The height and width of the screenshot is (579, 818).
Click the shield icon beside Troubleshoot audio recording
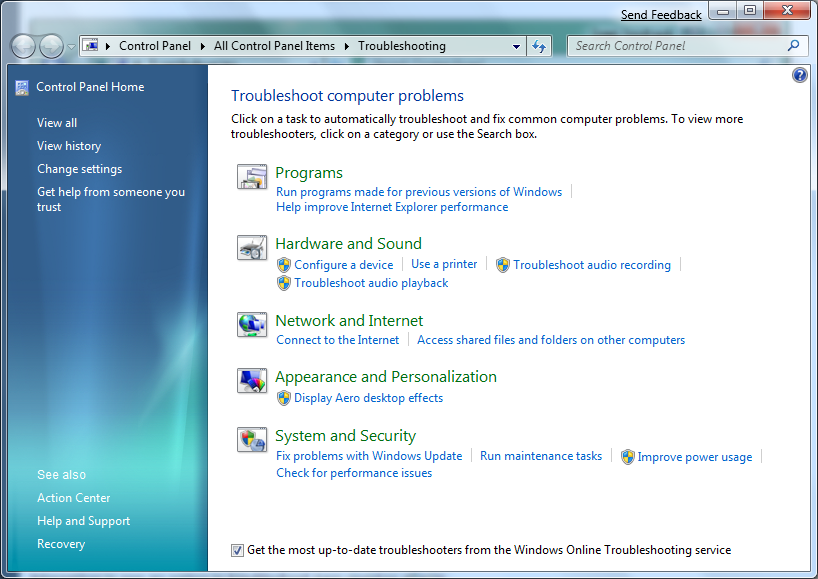[x=502, y=265]
